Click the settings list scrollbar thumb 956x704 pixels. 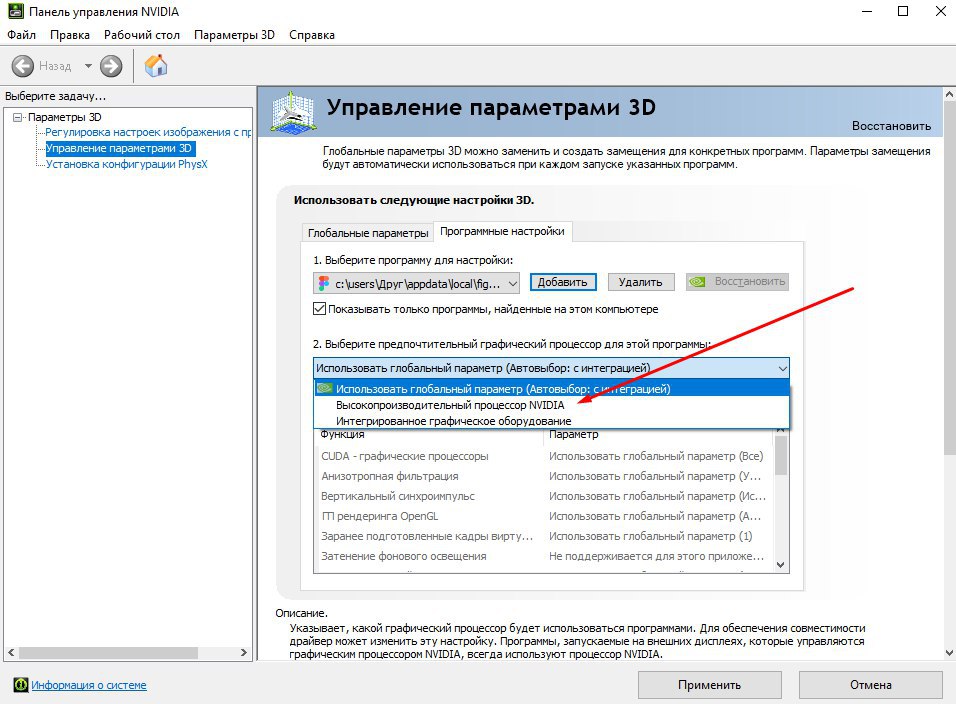[780, 456]
